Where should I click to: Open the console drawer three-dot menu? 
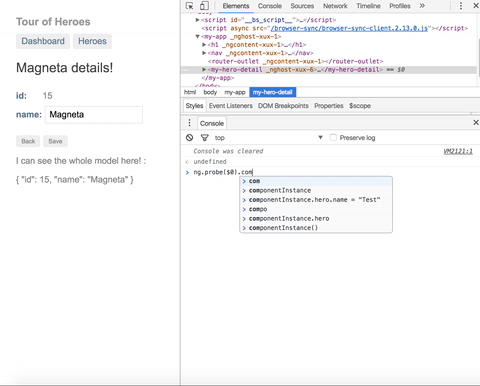(x=189, y=123)
